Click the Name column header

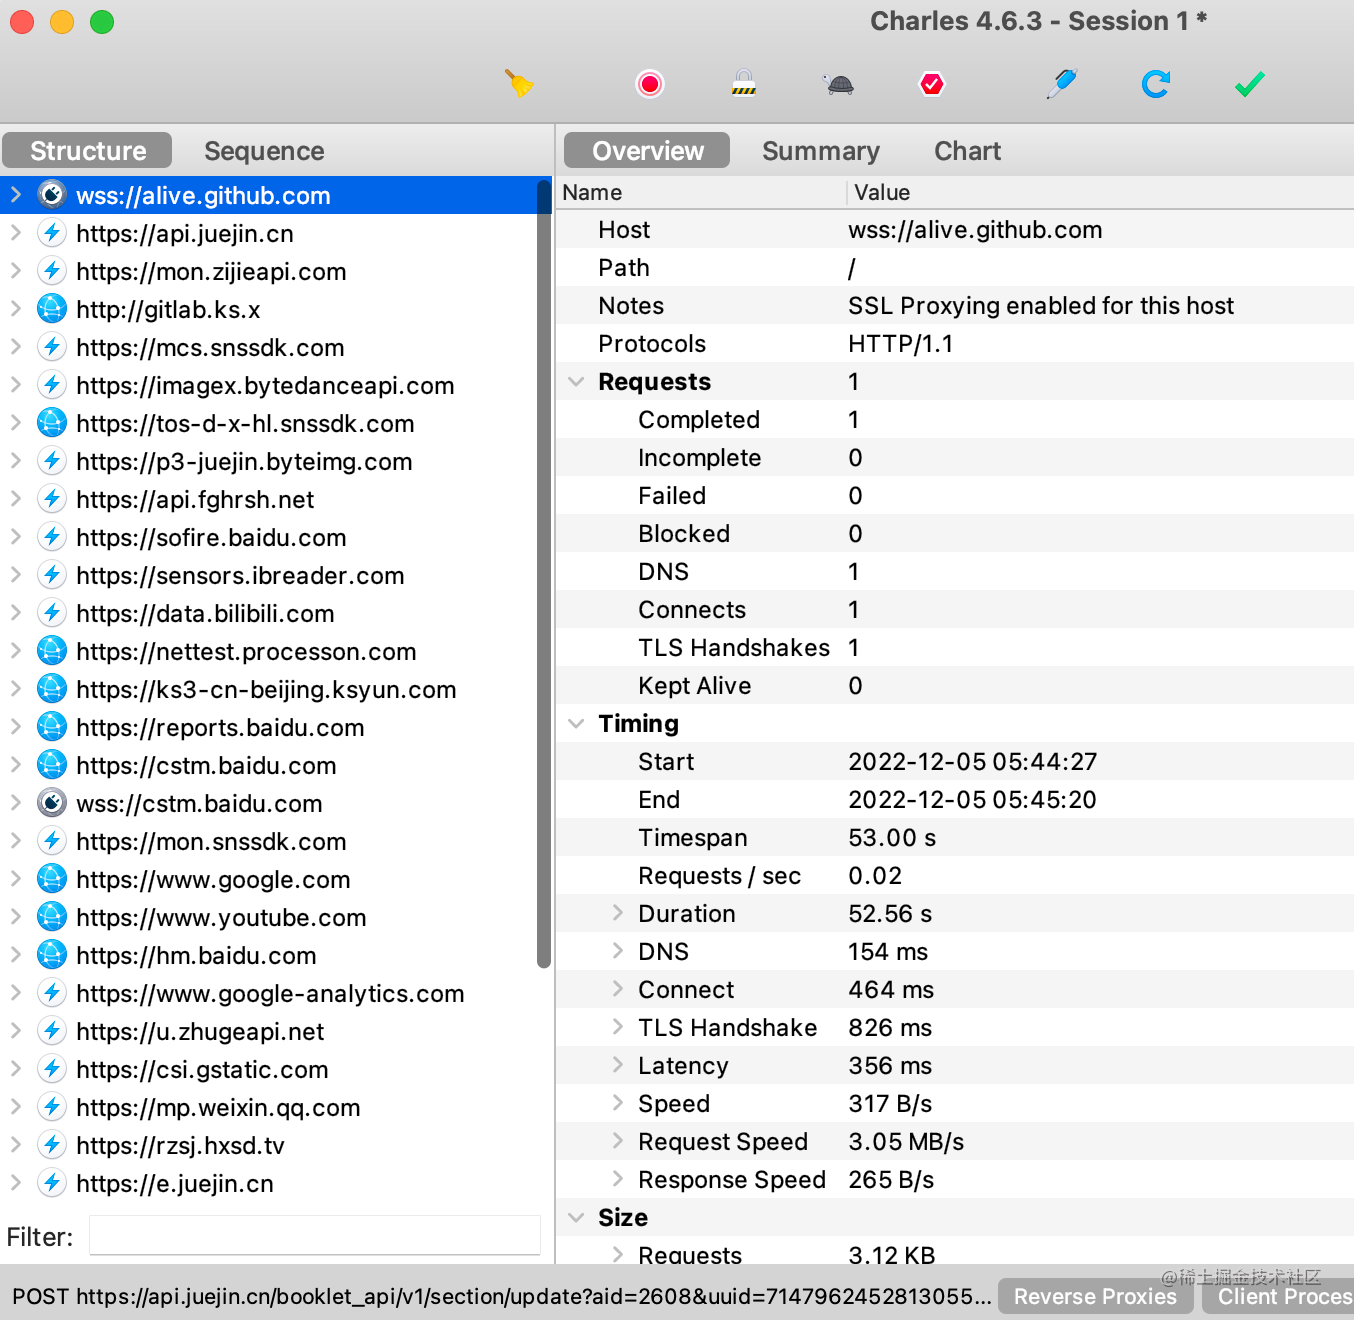[701, 192]
